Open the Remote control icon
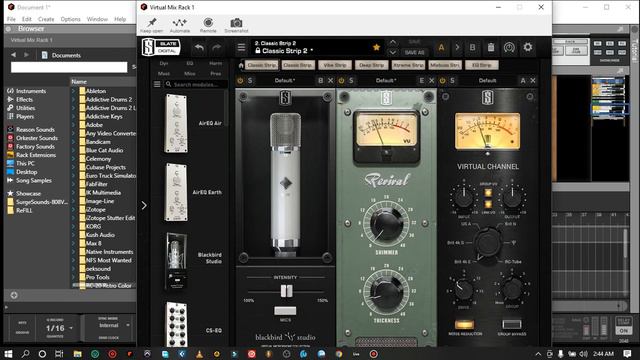This screenshot has height=360, width=640. [208, 22]
